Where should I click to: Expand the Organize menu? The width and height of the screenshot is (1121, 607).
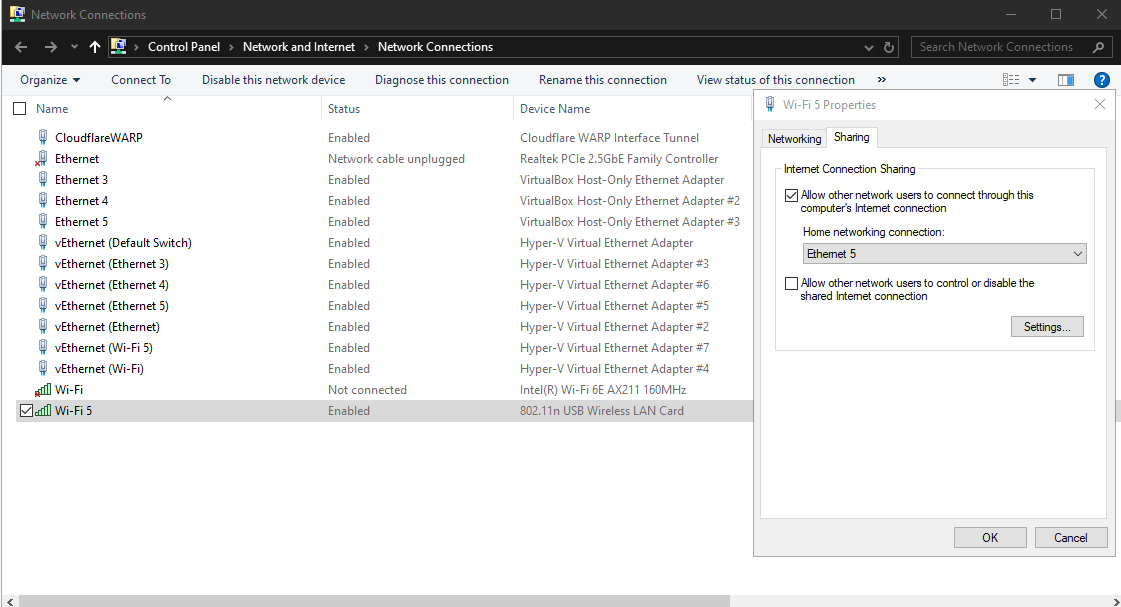point(49,80)
